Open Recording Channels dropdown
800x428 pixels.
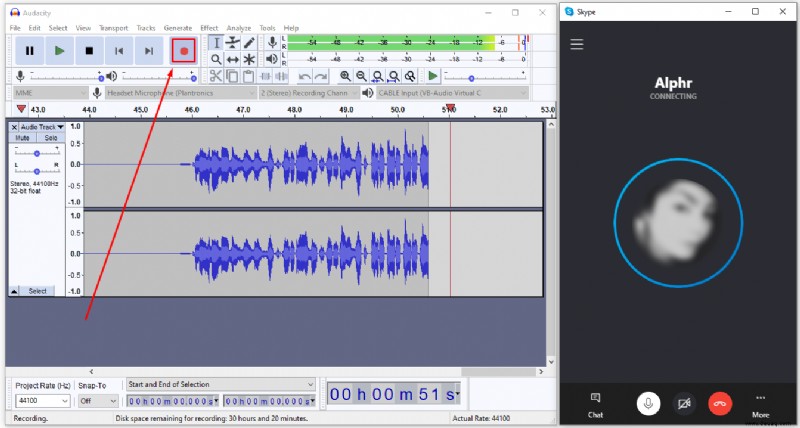[309, 93]
